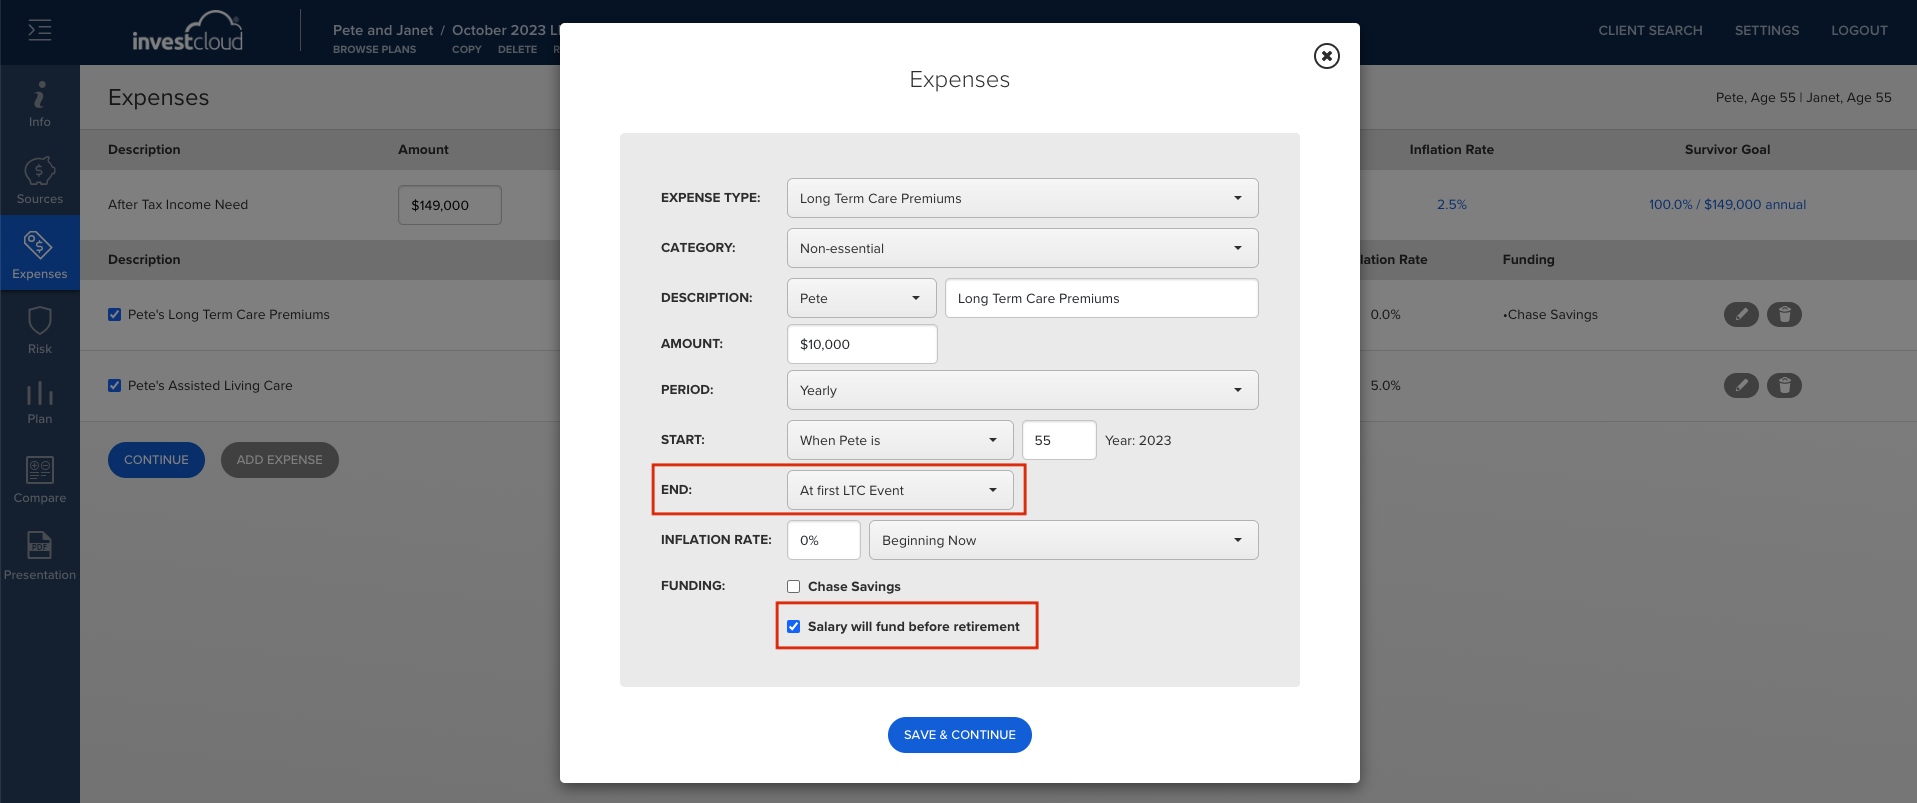This screenshot has width=1917, height=803.
Task: Click the Continue button on Expenses page
Action: pyautogui.click(x=156, y=460)
